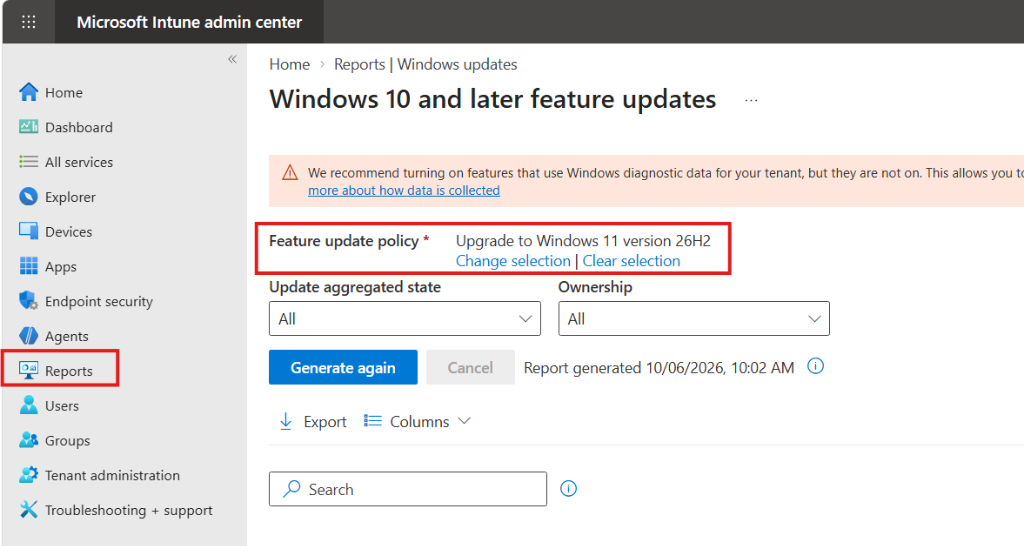Click the Groups people icon
The image size is (1024, 546).
pos(28,440)
